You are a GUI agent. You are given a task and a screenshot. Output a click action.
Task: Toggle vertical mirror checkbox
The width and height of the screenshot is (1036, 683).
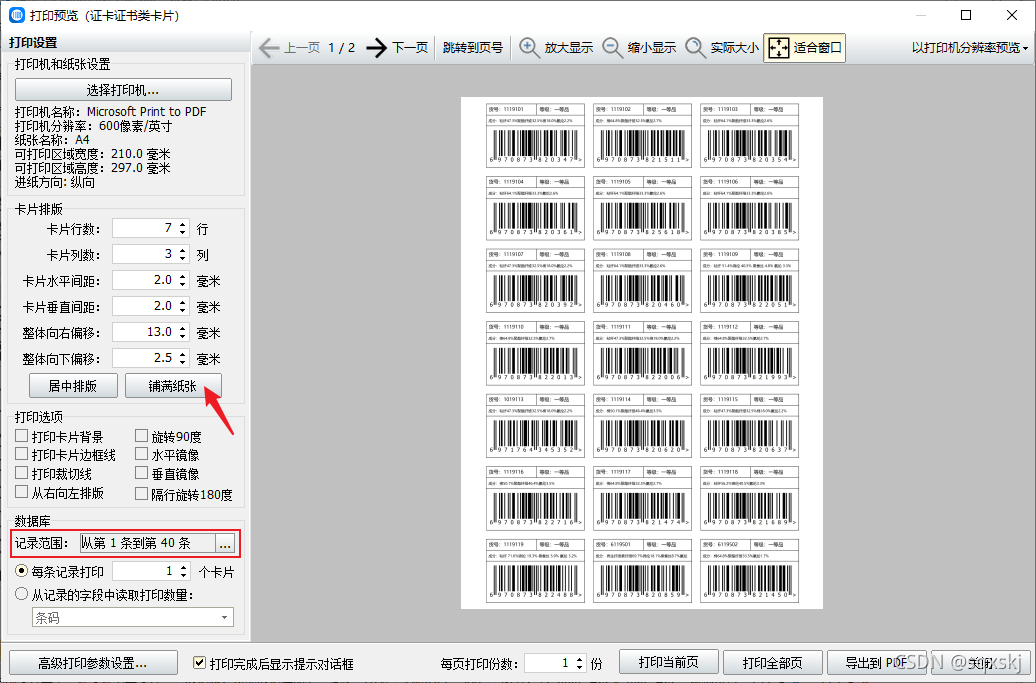141,474
